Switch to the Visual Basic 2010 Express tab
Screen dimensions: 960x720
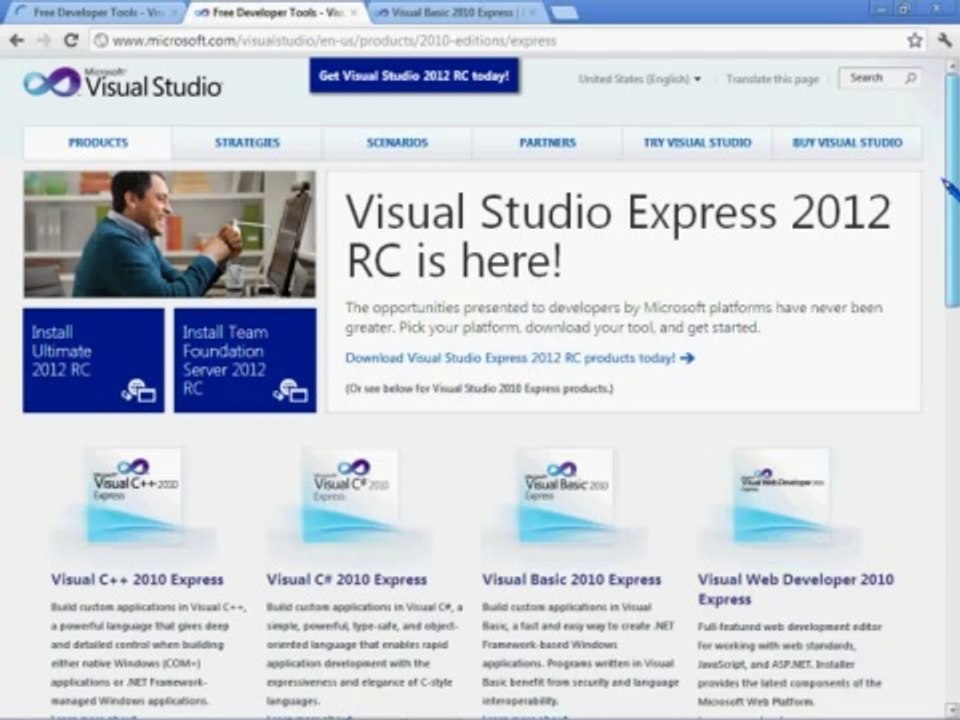[x=456, y=12]
